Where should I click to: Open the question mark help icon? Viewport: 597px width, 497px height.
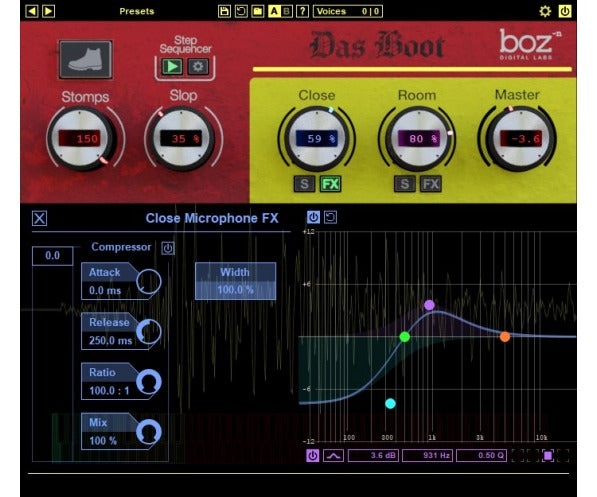coord(302,11)
